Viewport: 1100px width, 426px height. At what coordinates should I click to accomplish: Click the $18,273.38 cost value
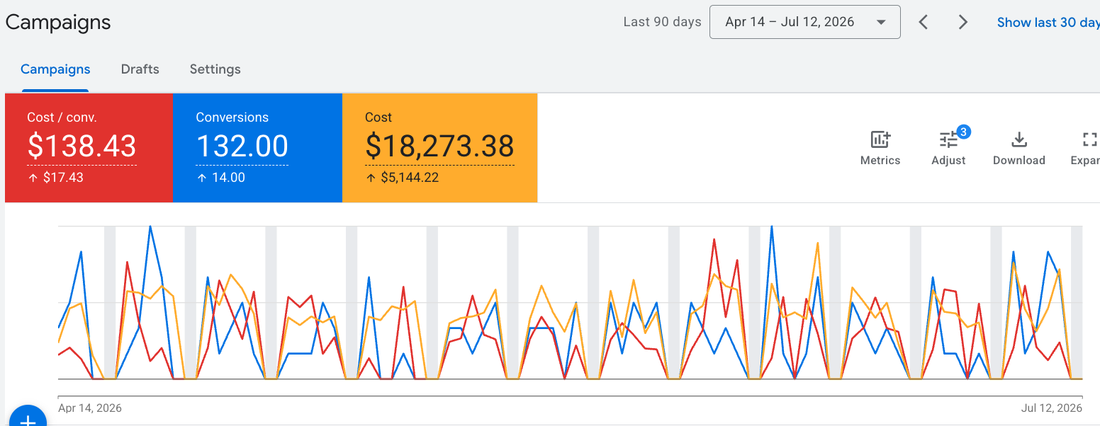[440, 146]
